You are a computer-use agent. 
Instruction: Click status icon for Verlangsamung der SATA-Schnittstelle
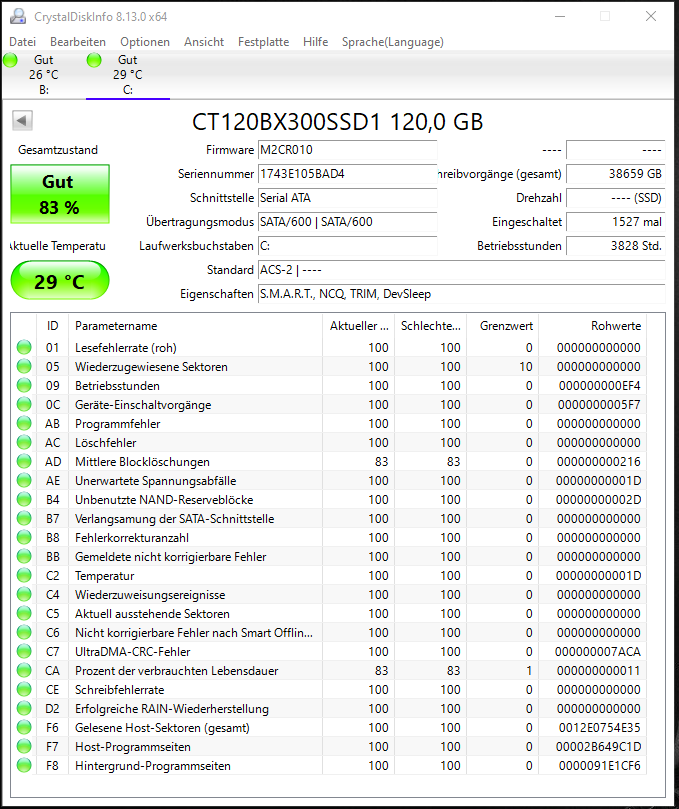click(x=24, y=519)
